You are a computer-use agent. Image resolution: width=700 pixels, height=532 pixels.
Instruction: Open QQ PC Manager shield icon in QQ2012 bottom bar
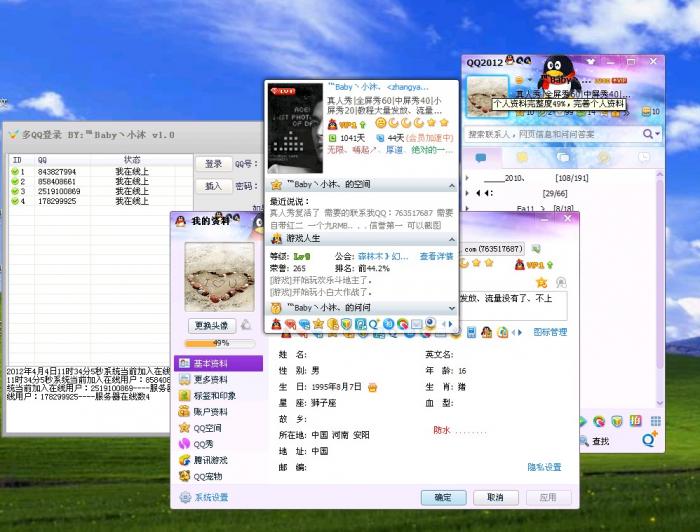617,421
